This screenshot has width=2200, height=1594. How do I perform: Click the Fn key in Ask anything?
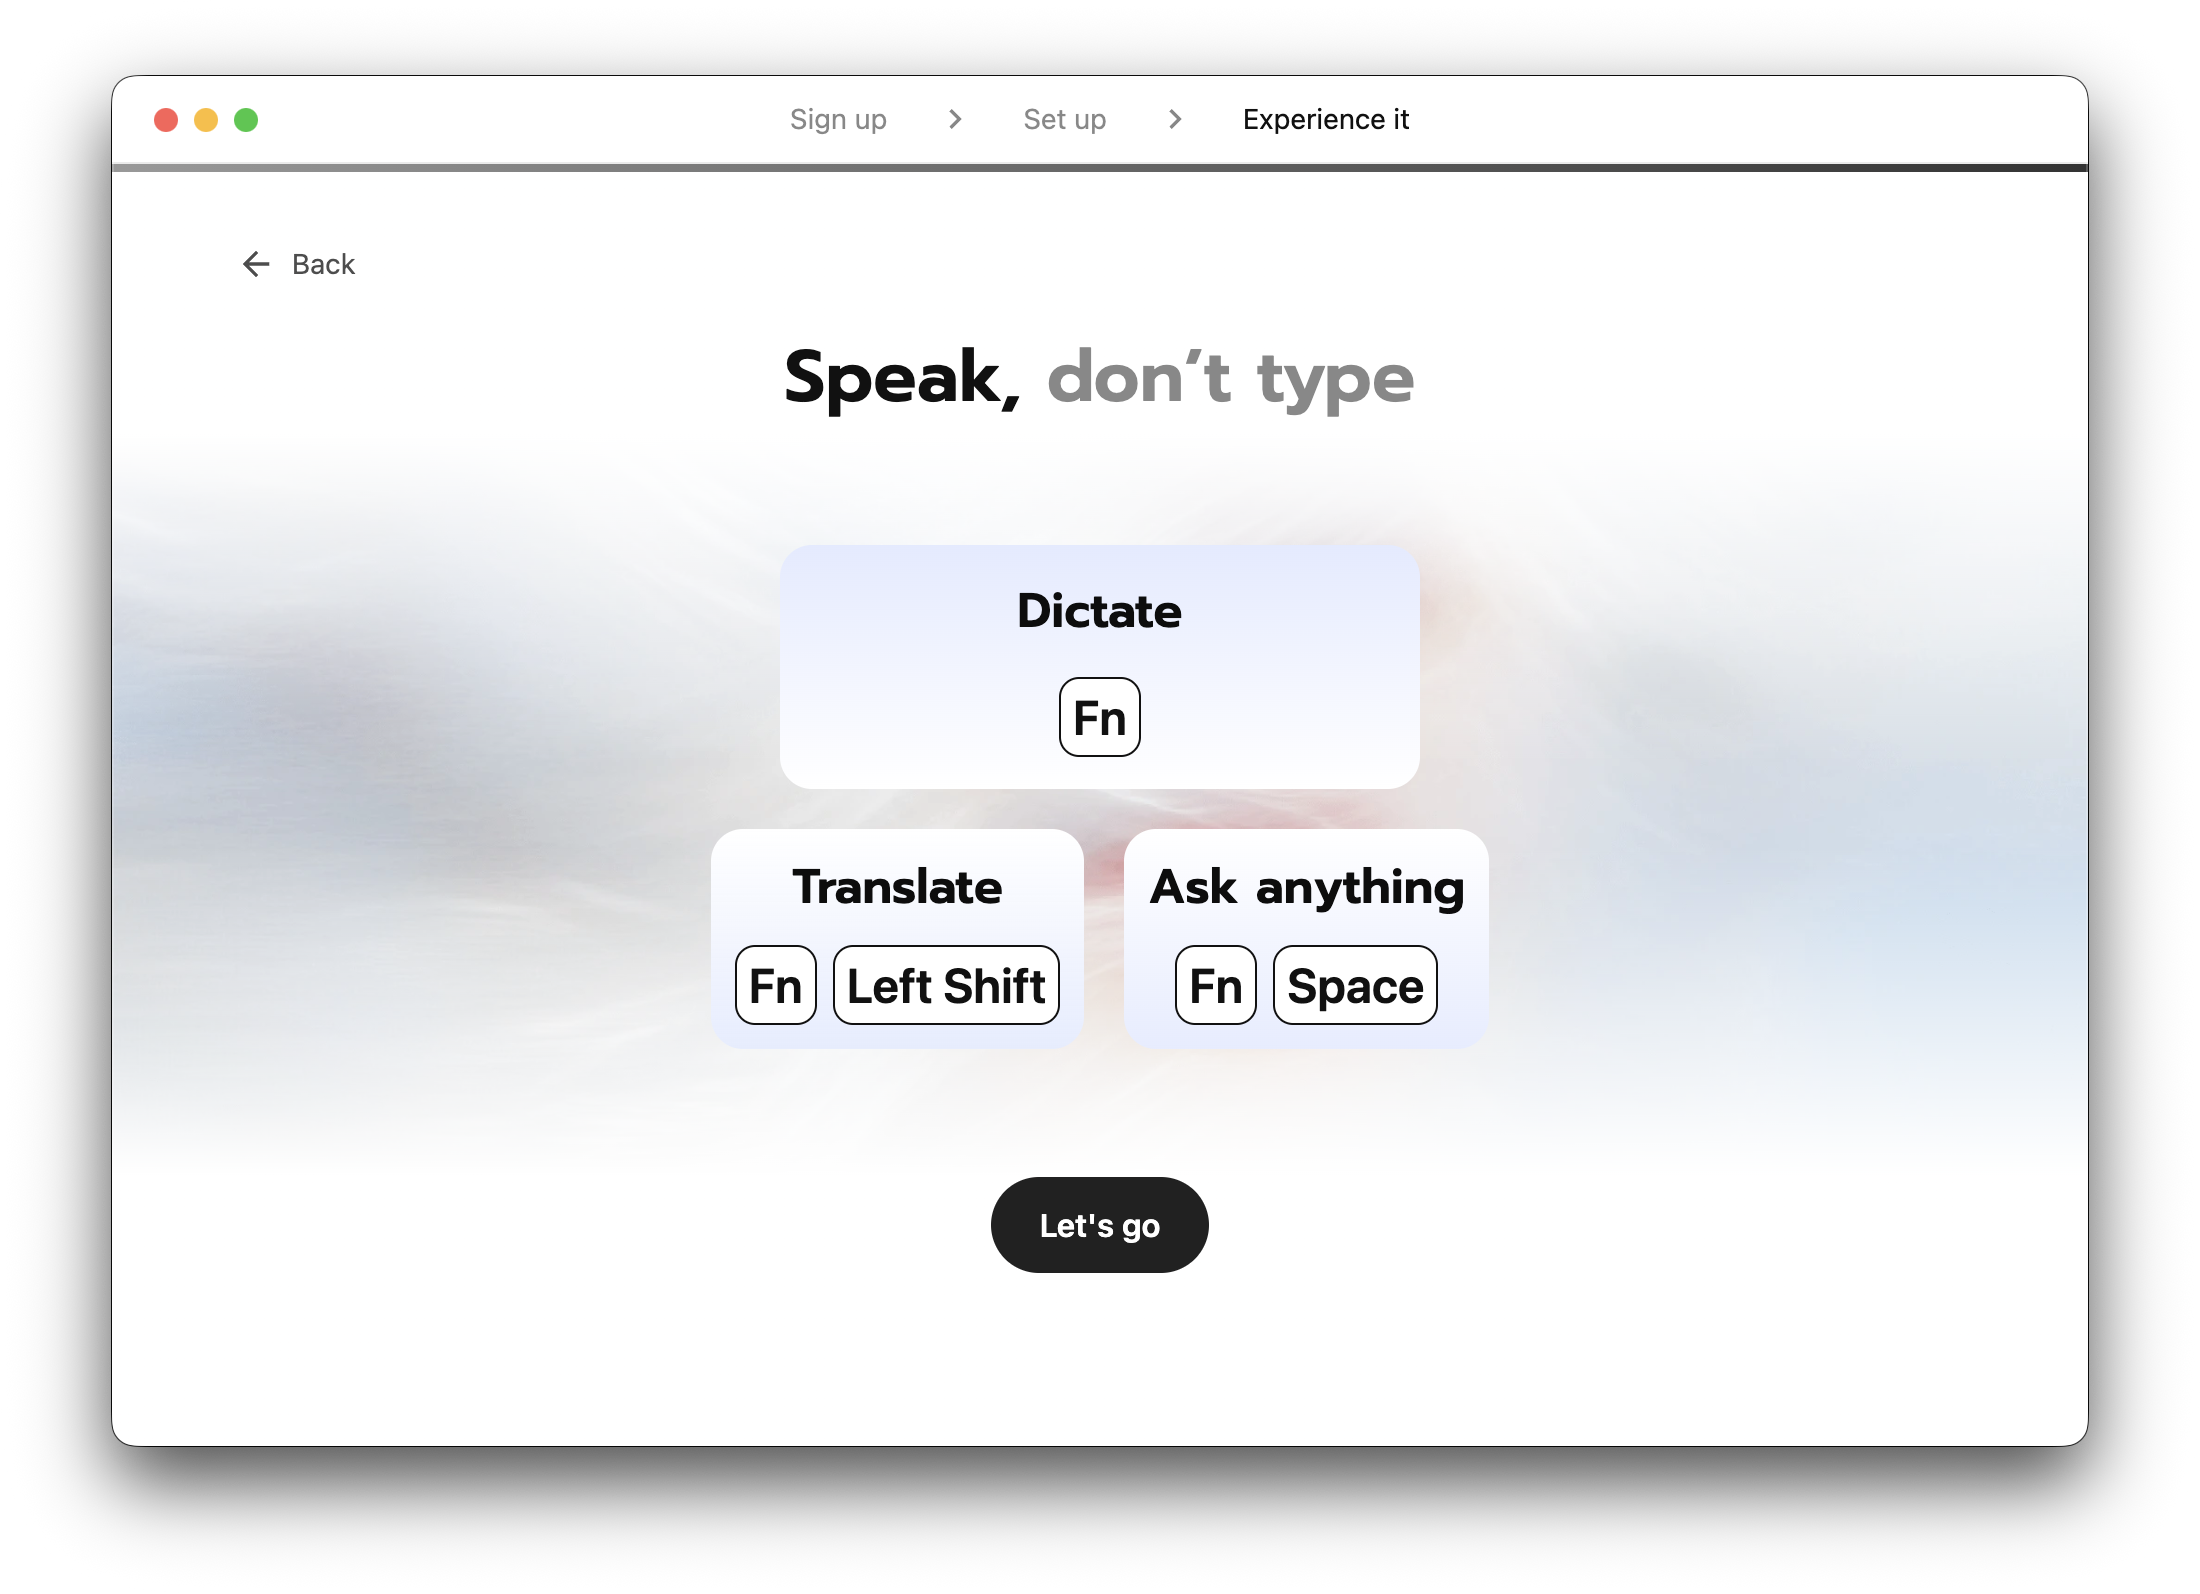(1215, 986)
